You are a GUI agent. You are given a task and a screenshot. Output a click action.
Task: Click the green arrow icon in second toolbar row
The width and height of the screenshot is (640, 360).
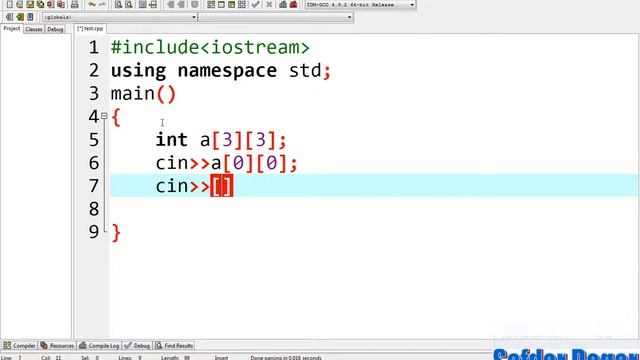[x=20, y=17]
